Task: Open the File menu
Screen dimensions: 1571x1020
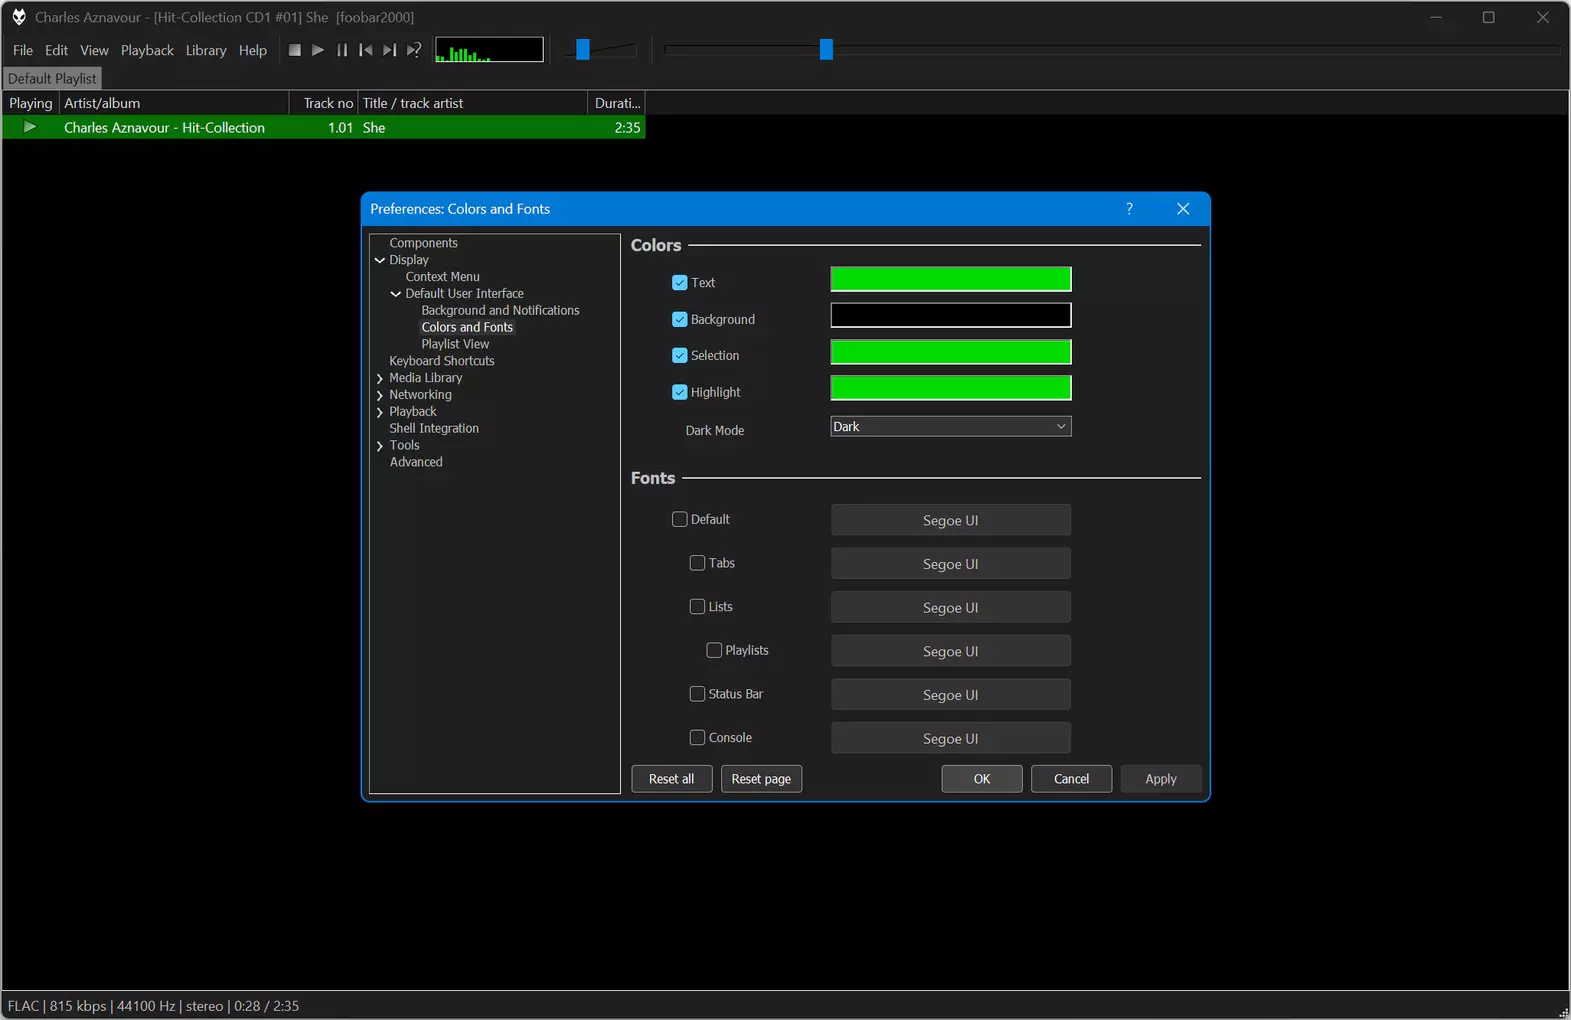Action: [x=23, y=50]
